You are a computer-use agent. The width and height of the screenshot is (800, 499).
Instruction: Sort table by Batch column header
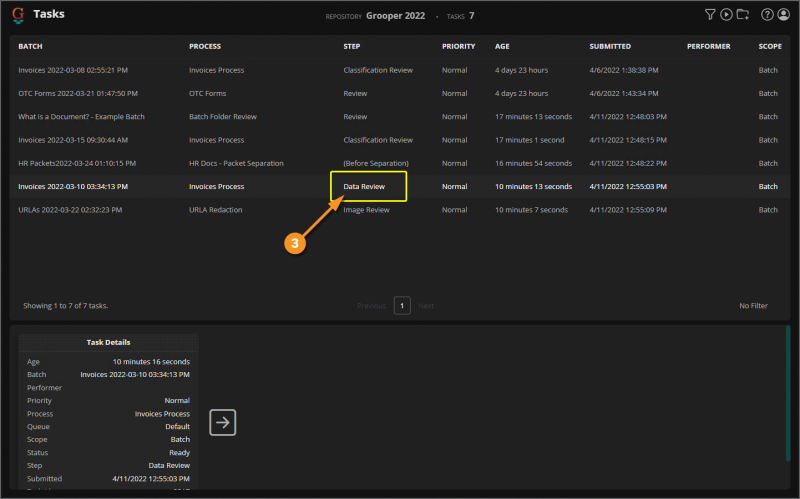(30, 46)
